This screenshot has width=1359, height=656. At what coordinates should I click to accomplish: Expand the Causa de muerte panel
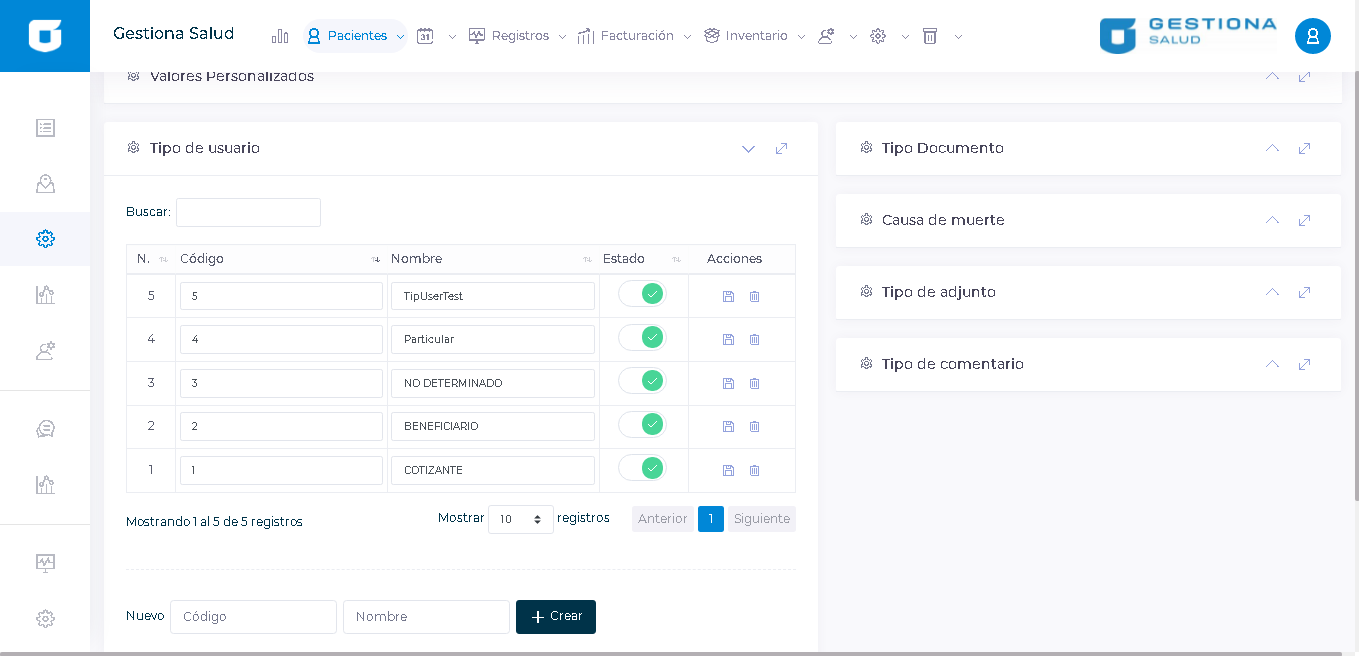(1272, 220)
